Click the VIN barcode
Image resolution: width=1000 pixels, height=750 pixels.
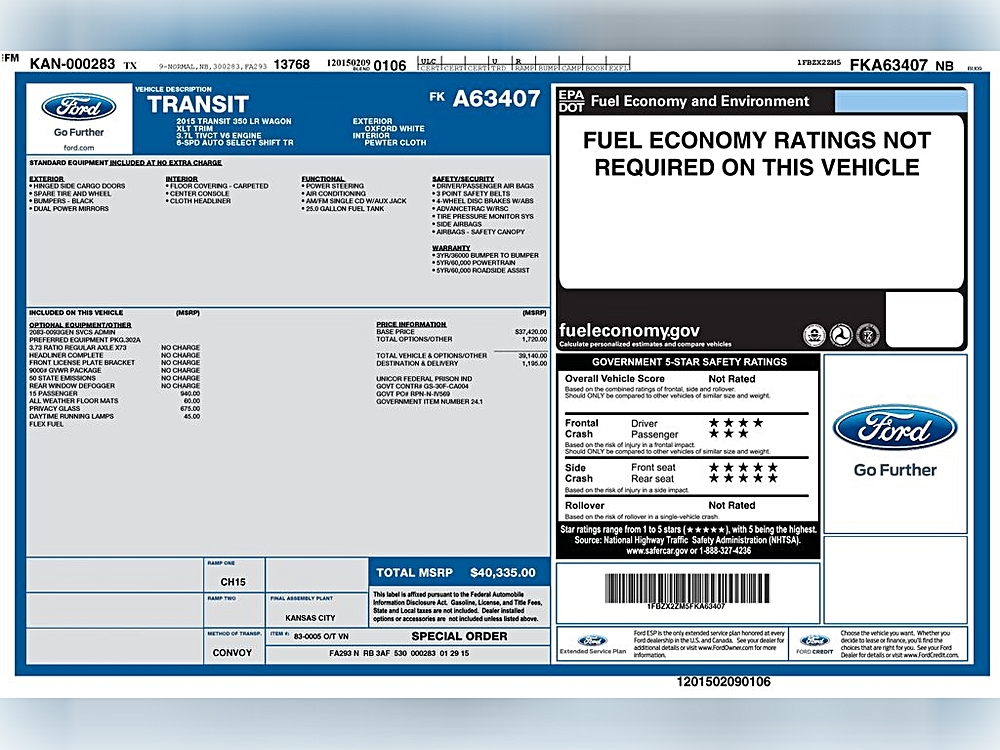687,588
